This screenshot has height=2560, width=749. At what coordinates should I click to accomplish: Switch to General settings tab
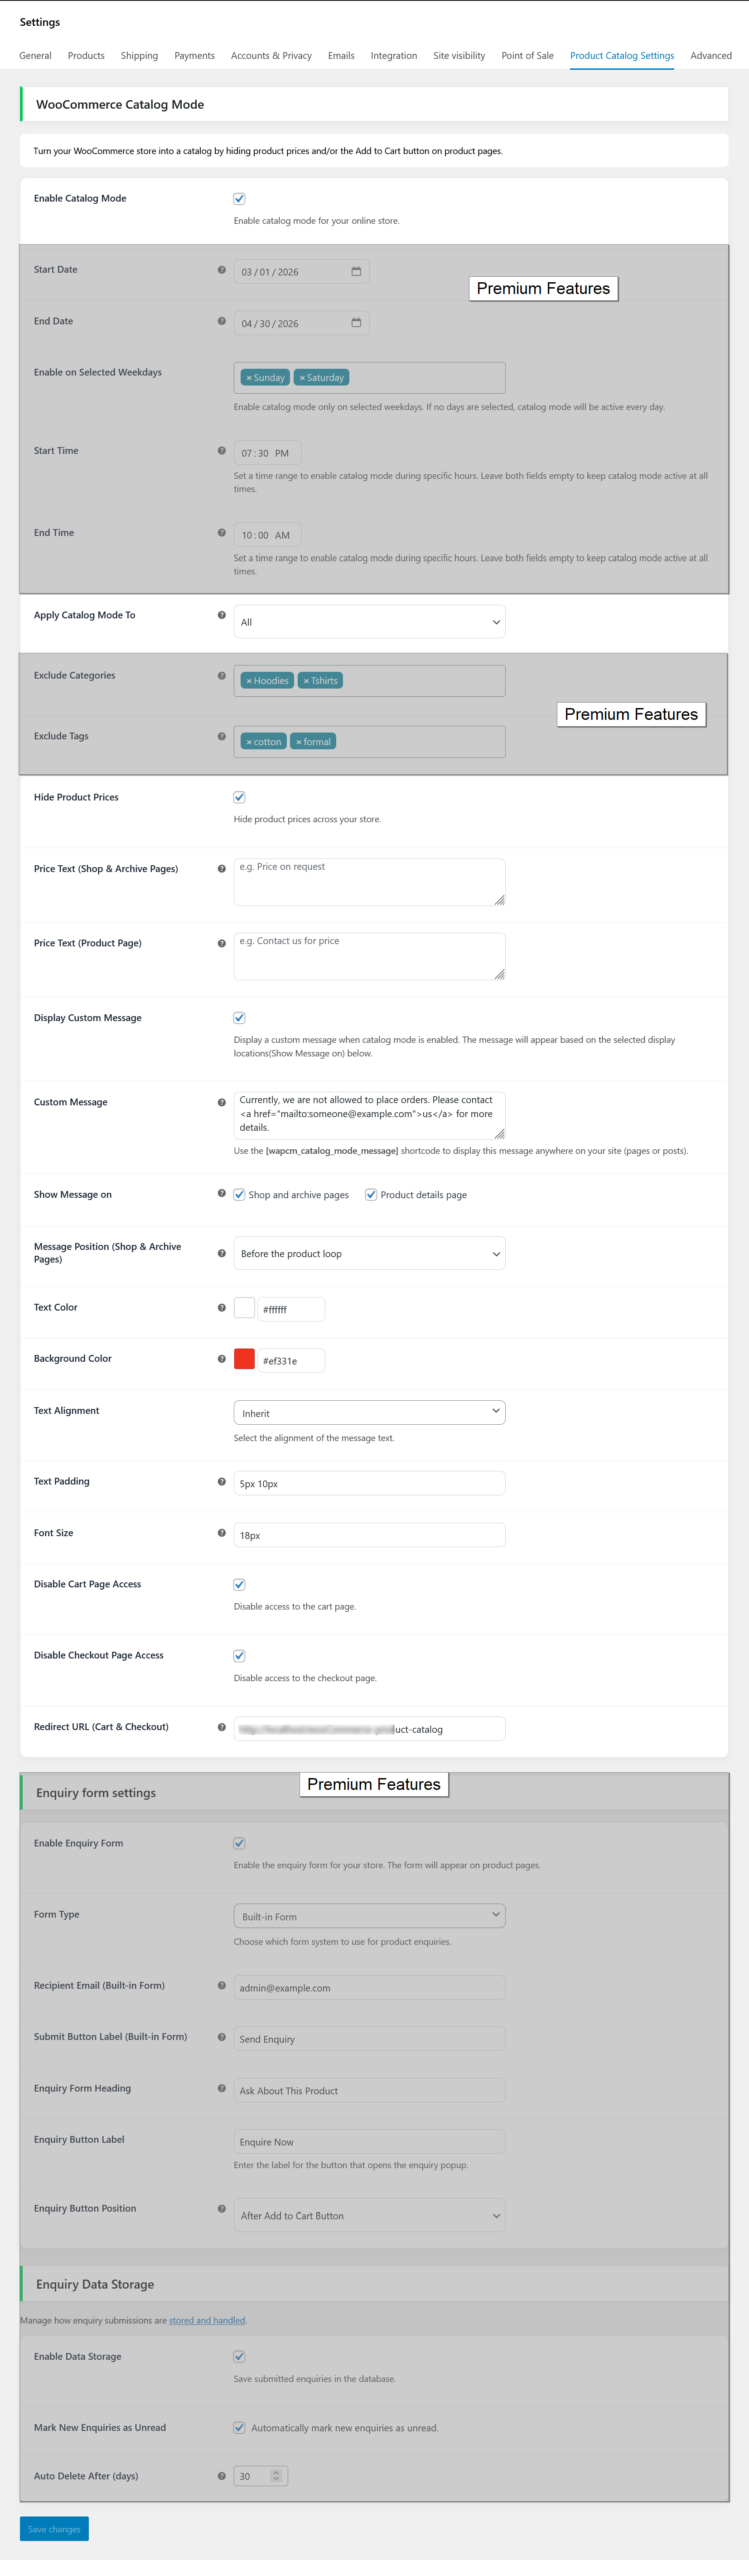[35, 56]
